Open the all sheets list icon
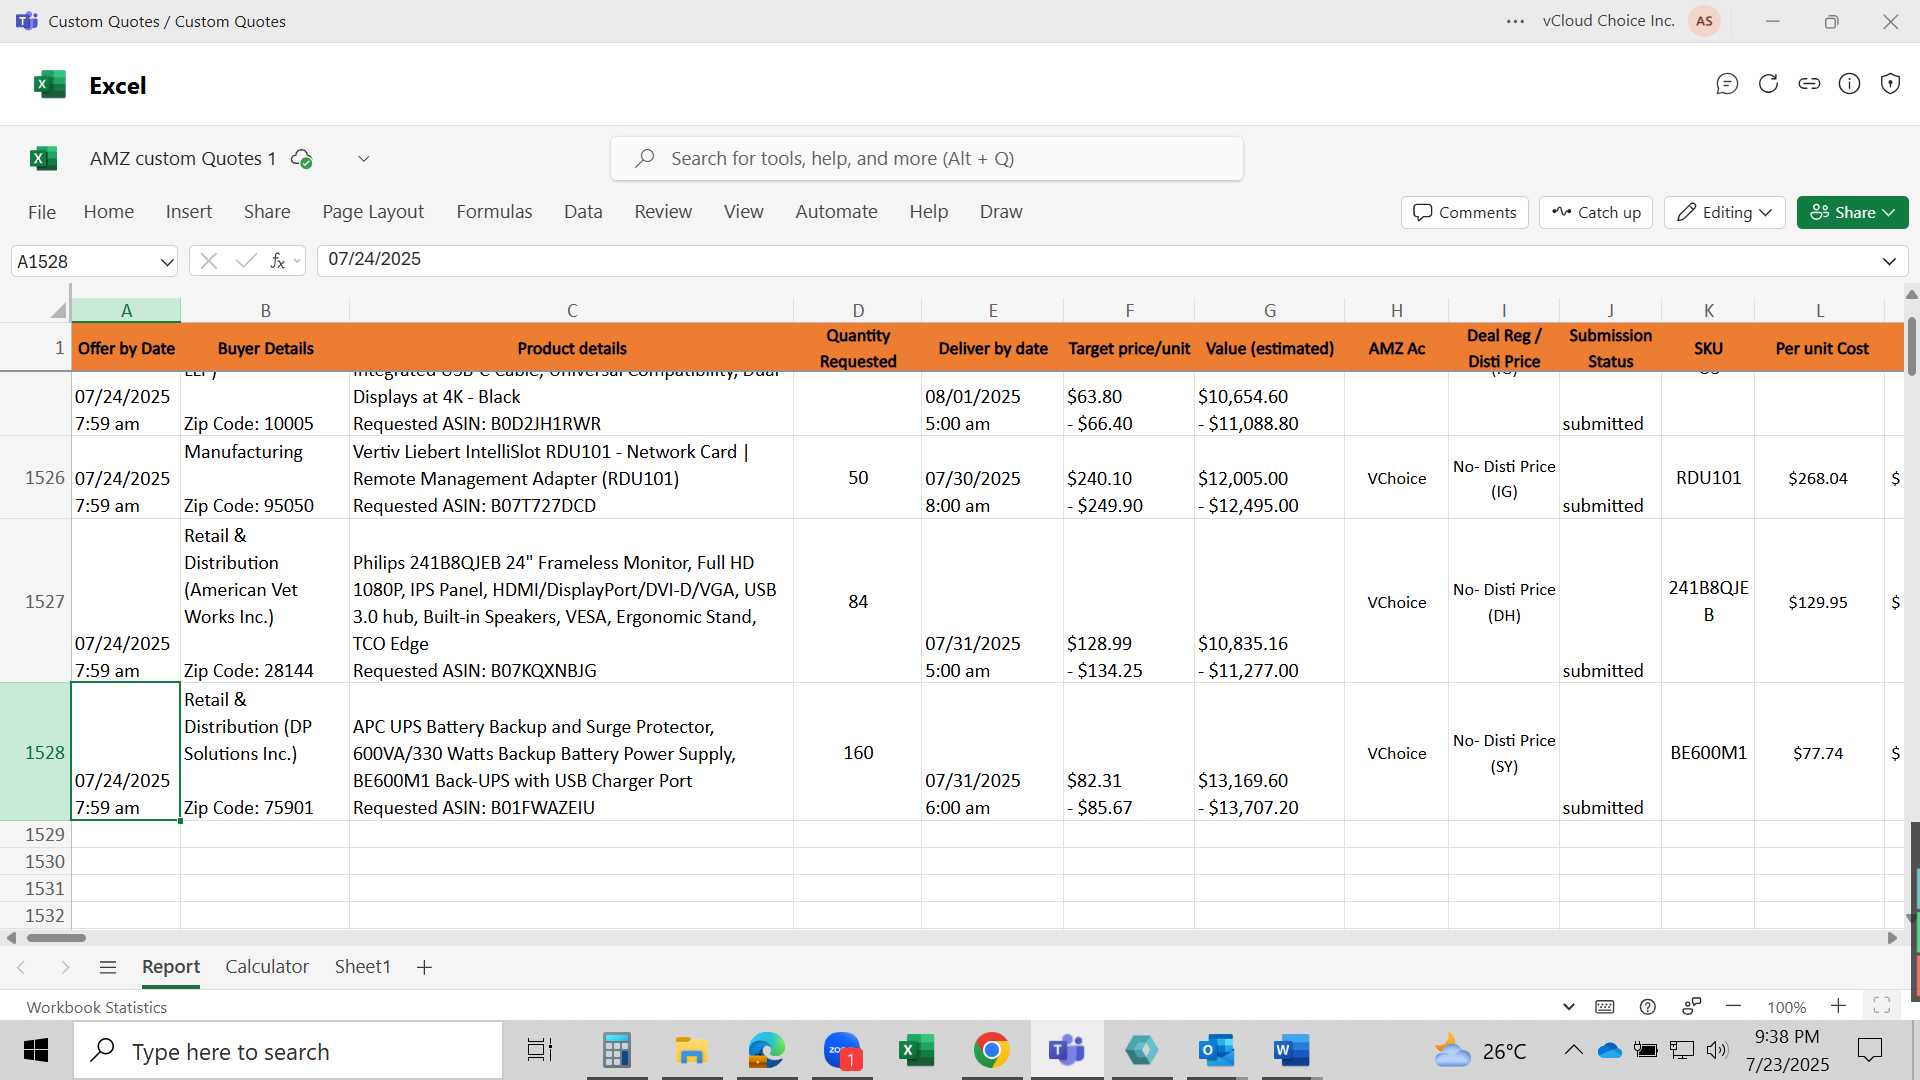The image size is (1920, 1080). click(x=108, y=967)
